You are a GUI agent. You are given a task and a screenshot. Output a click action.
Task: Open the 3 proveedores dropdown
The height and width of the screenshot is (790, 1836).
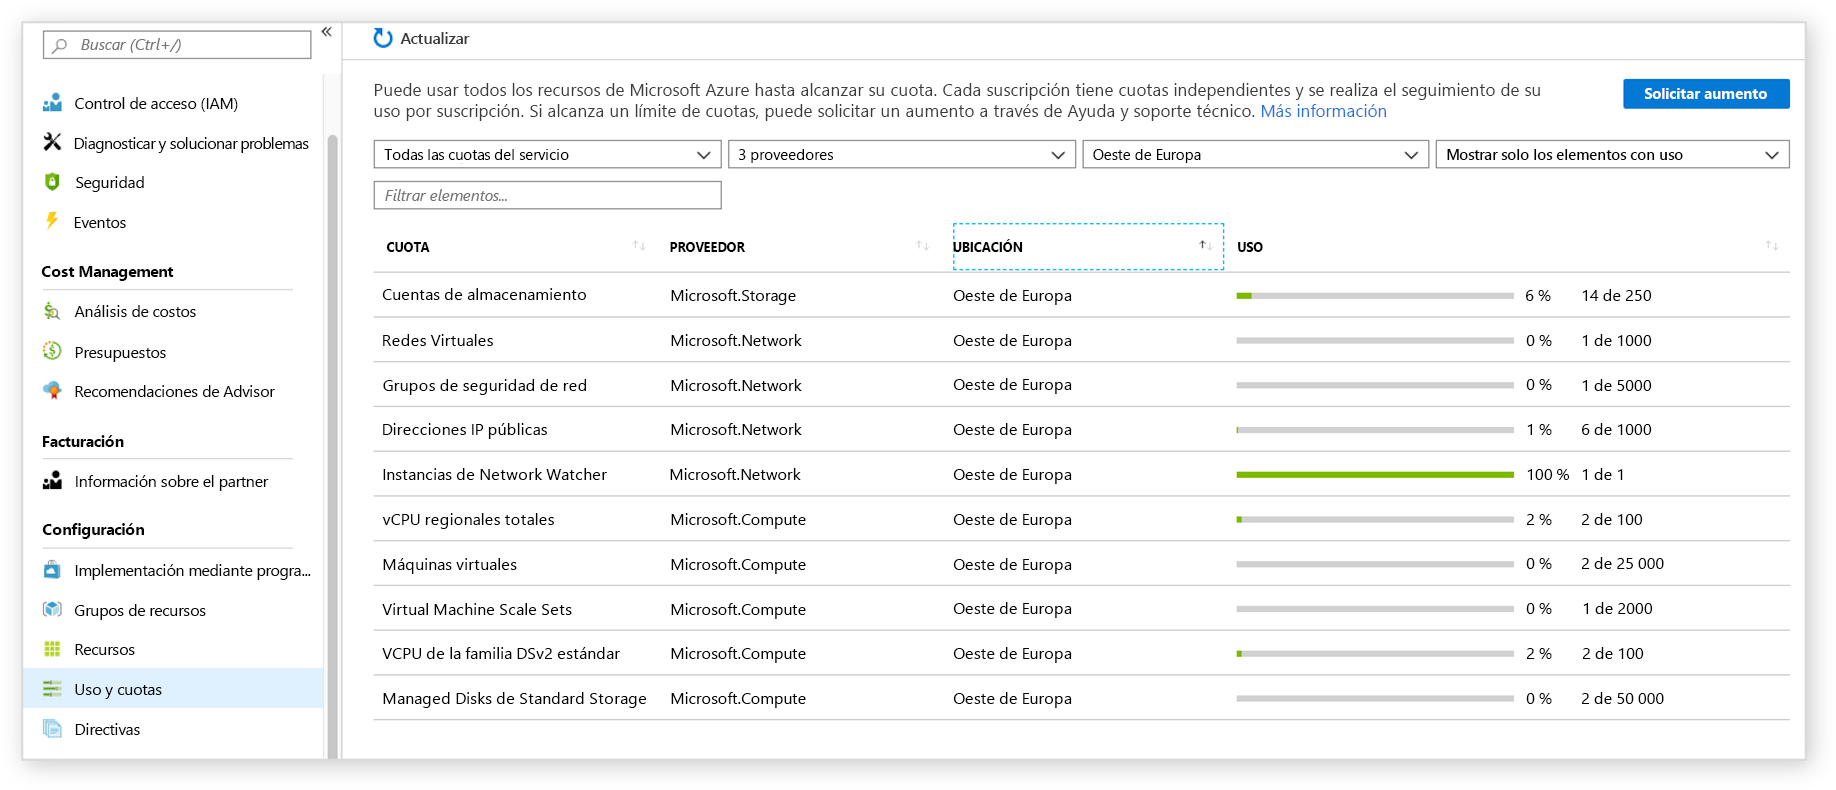coord(901,154)
